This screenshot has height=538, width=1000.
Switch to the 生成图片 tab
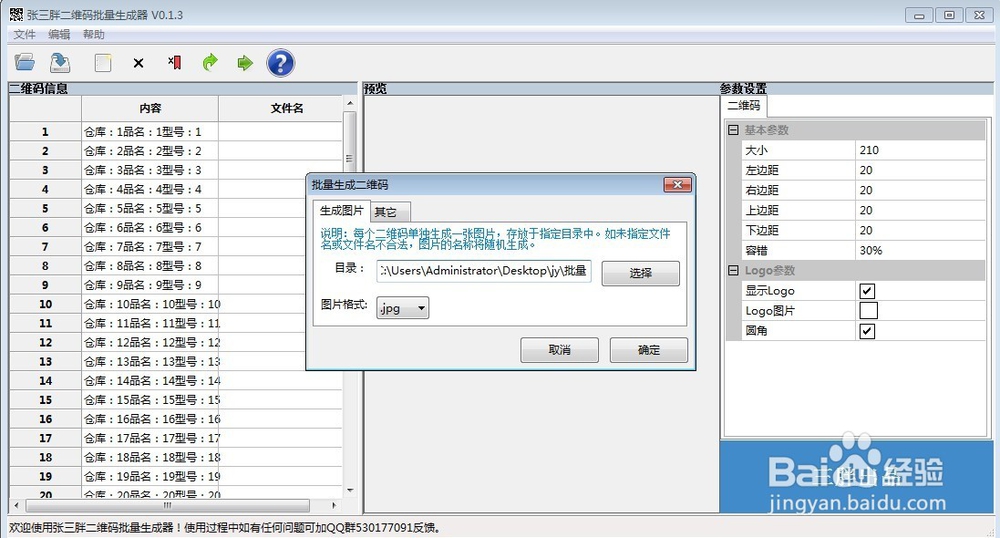[x=341, y=210]
